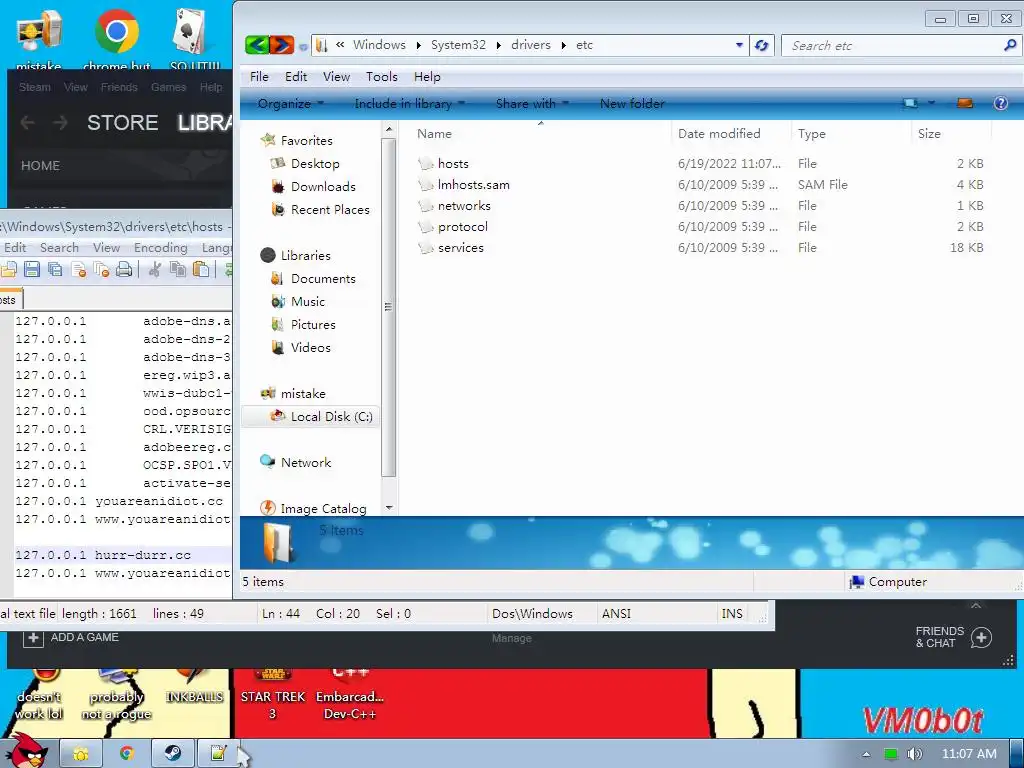Image resolution: width=1024 pixels, height=768 pixels.
Task: Click the Notepad++ Close All icon
Action: click(101, 269)
